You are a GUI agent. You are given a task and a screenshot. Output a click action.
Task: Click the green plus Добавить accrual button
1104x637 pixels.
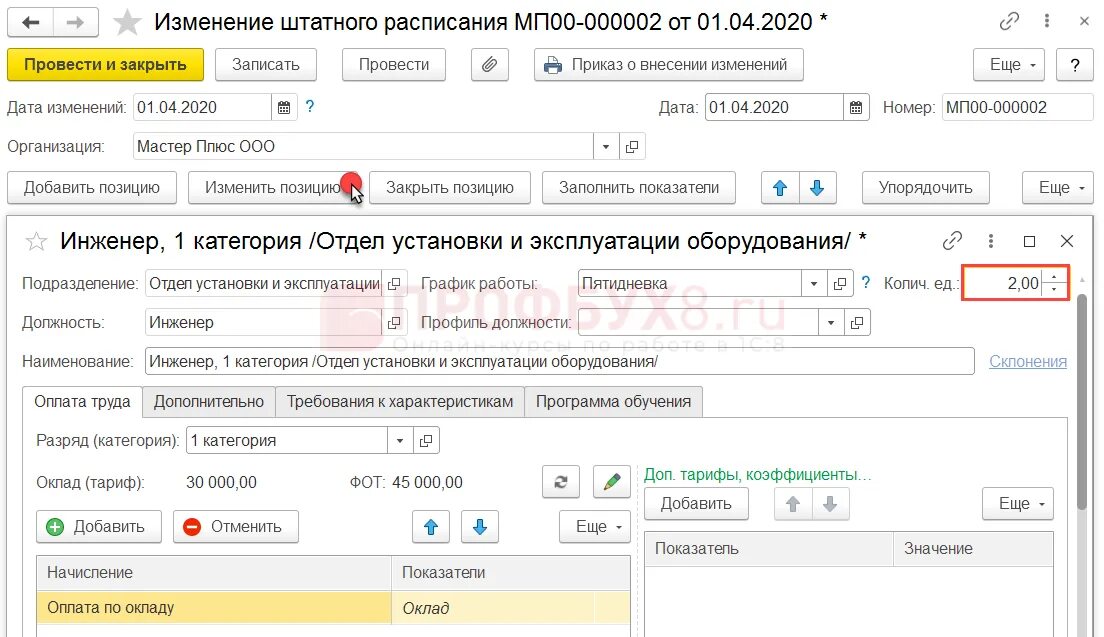click(98, 527)
